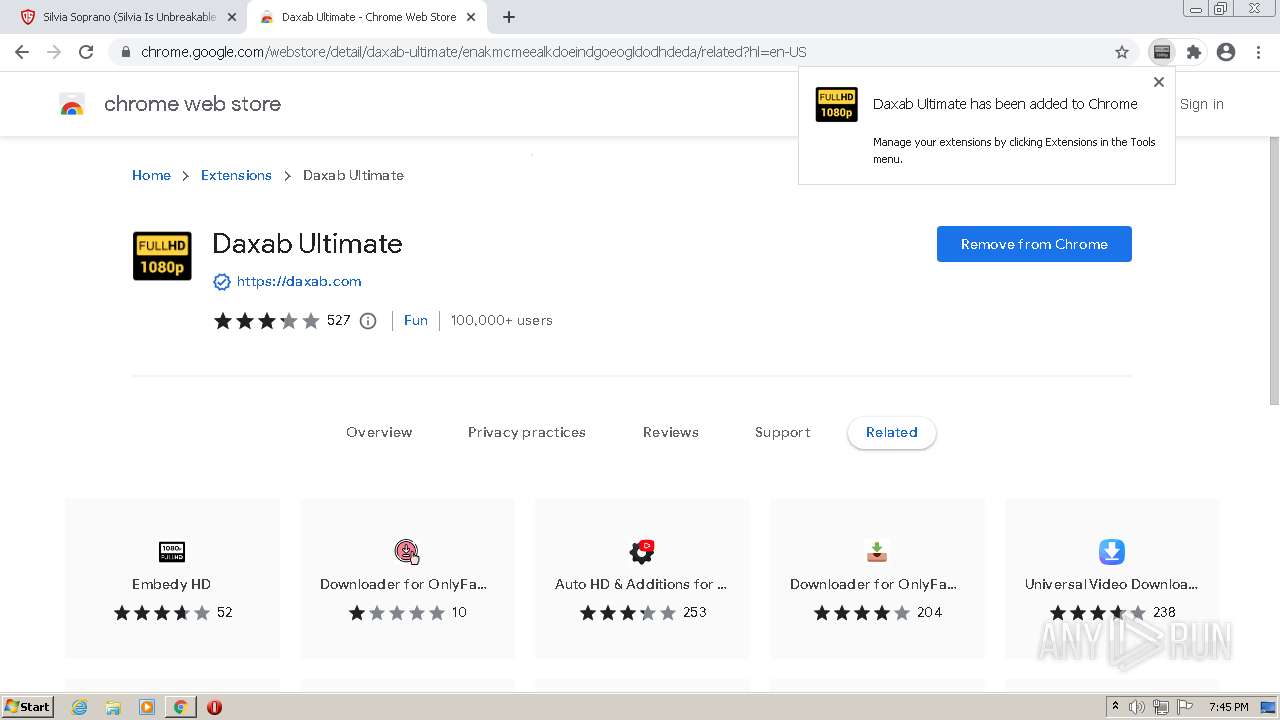
Task: Open the Extensions puzzle menu
Action: click(x=1193, y=52)
